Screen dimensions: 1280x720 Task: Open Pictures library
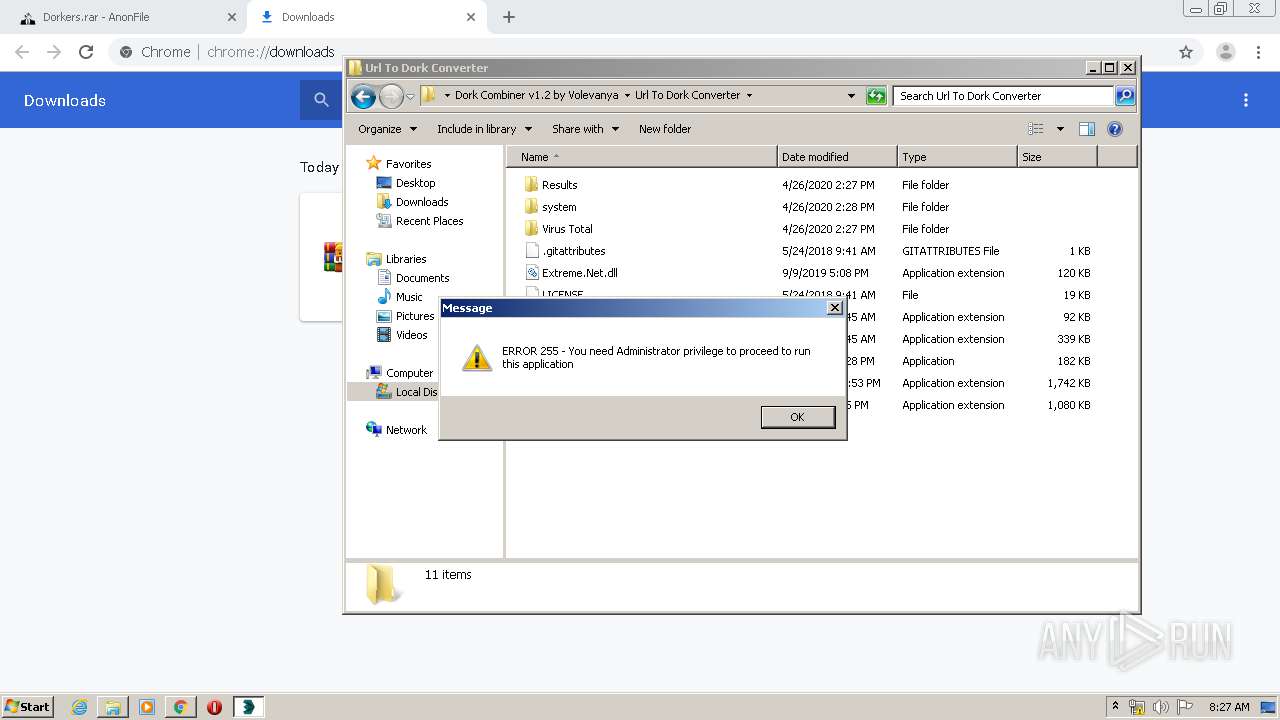[x=406, y=316]
